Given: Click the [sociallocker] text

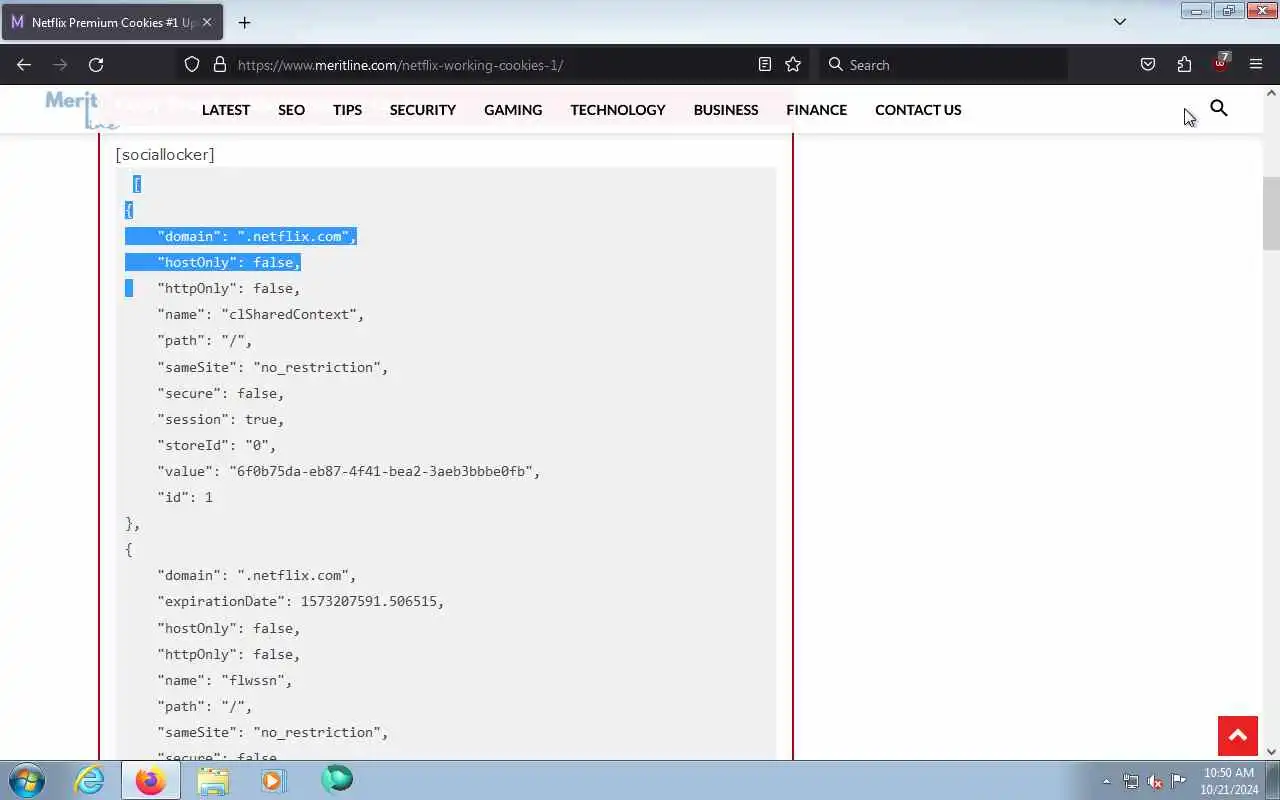Looking at the screenshot, I should (165, 154).
